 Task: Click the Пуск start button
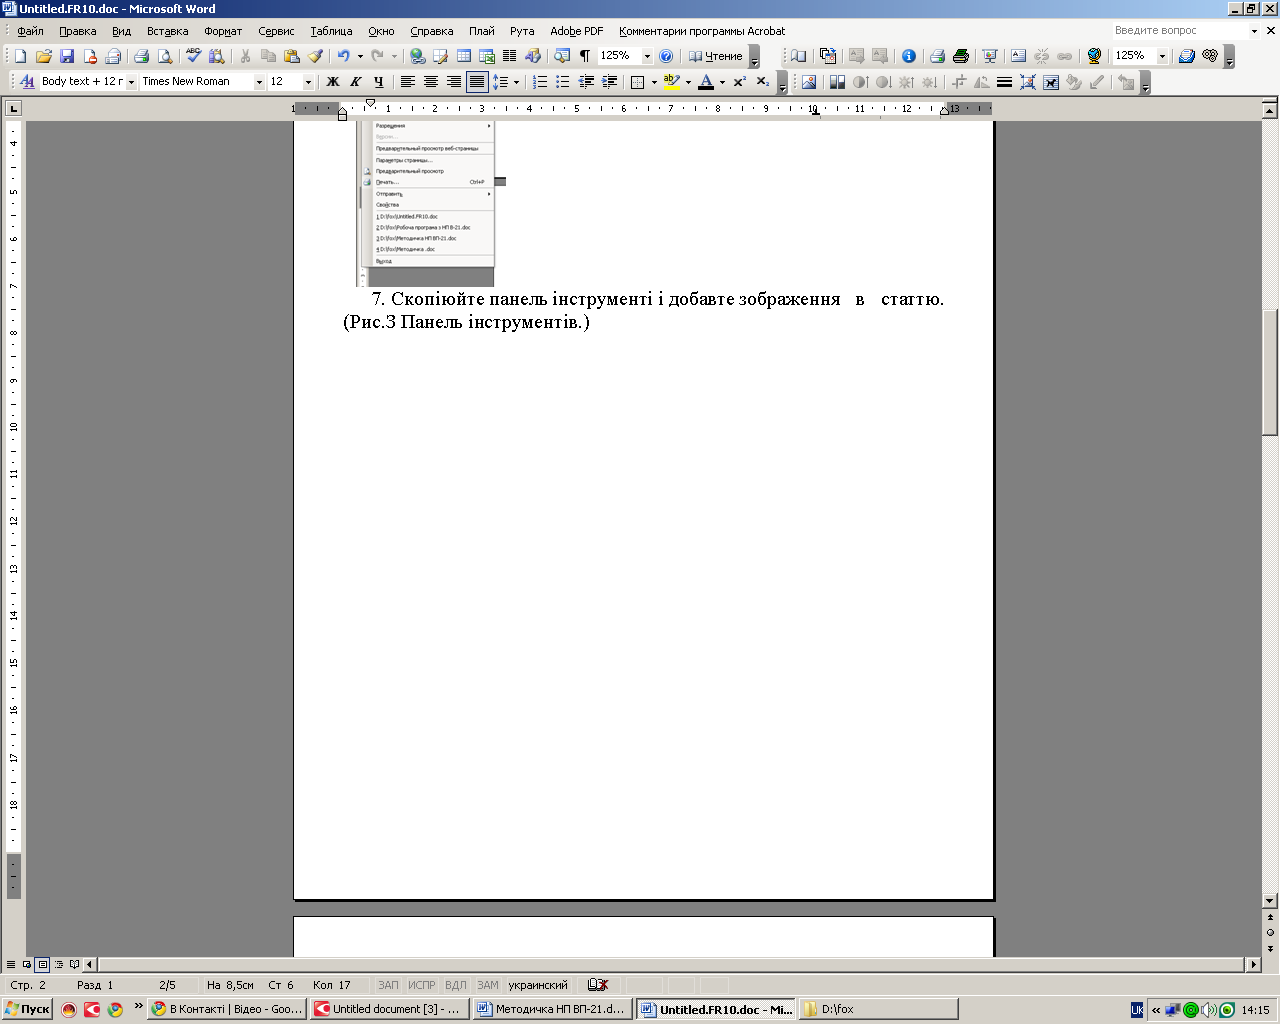[x=27, y=1009]
